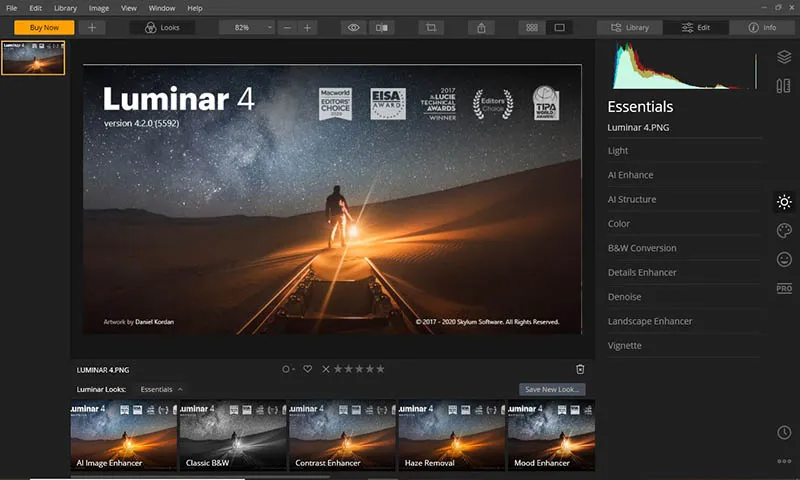
Task: Set rating to three stars
Action: tap(359, 369)
